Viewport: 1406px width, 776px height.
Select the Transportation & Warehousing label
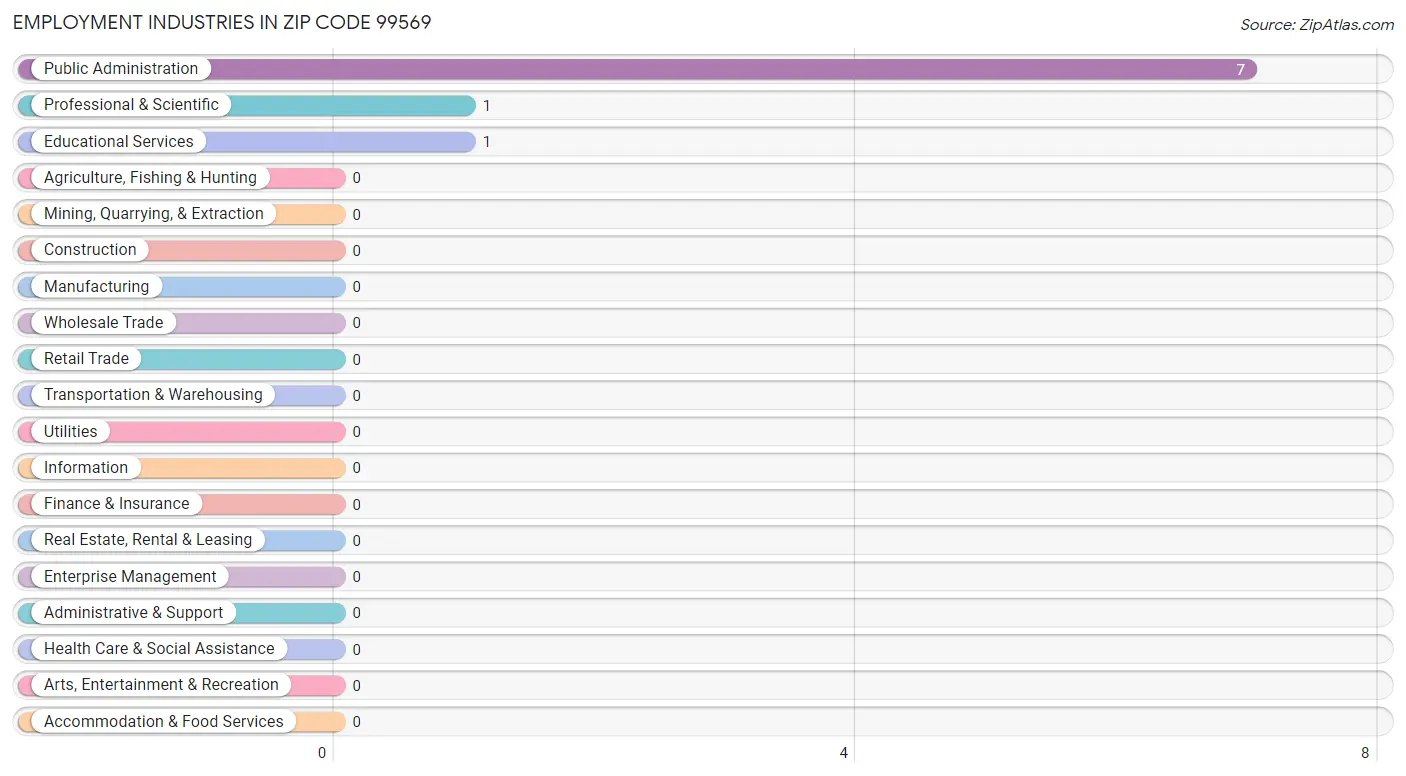153,395
